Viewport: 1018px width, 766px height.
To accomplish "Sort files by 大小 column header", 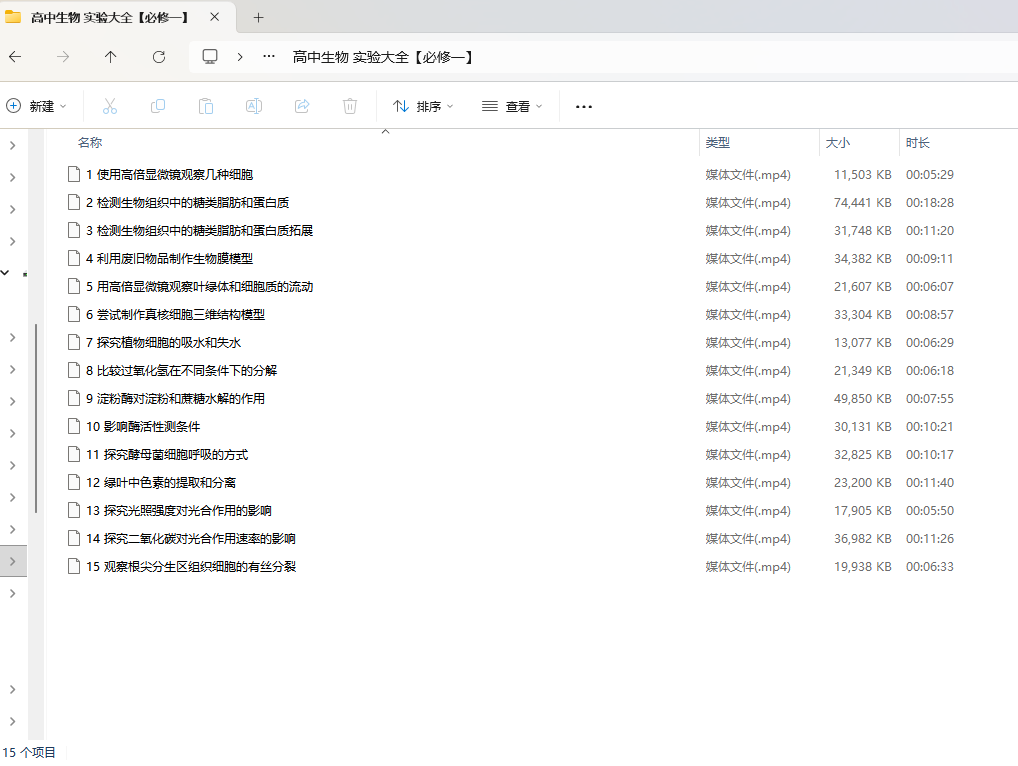I will tap(837, 143).
